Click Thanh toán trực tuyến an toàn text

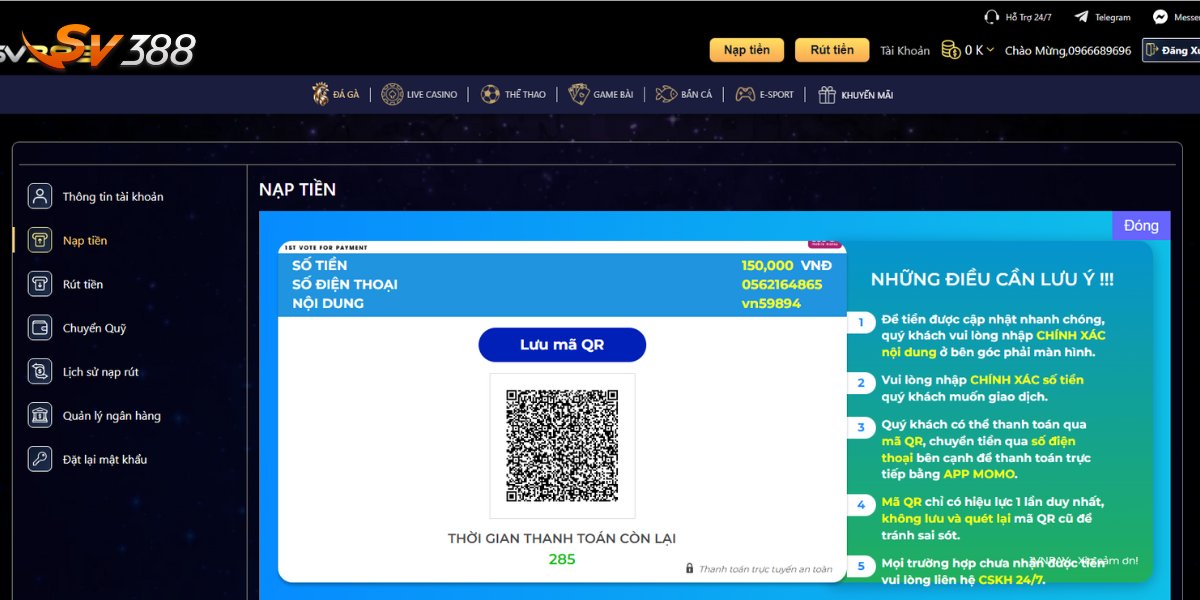pos(765,569)
